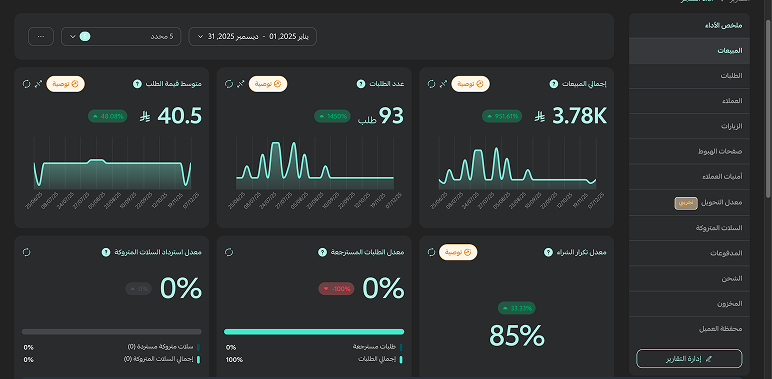Open help for معدل الطلبات المسترجعة

click(x=322, y=253)
